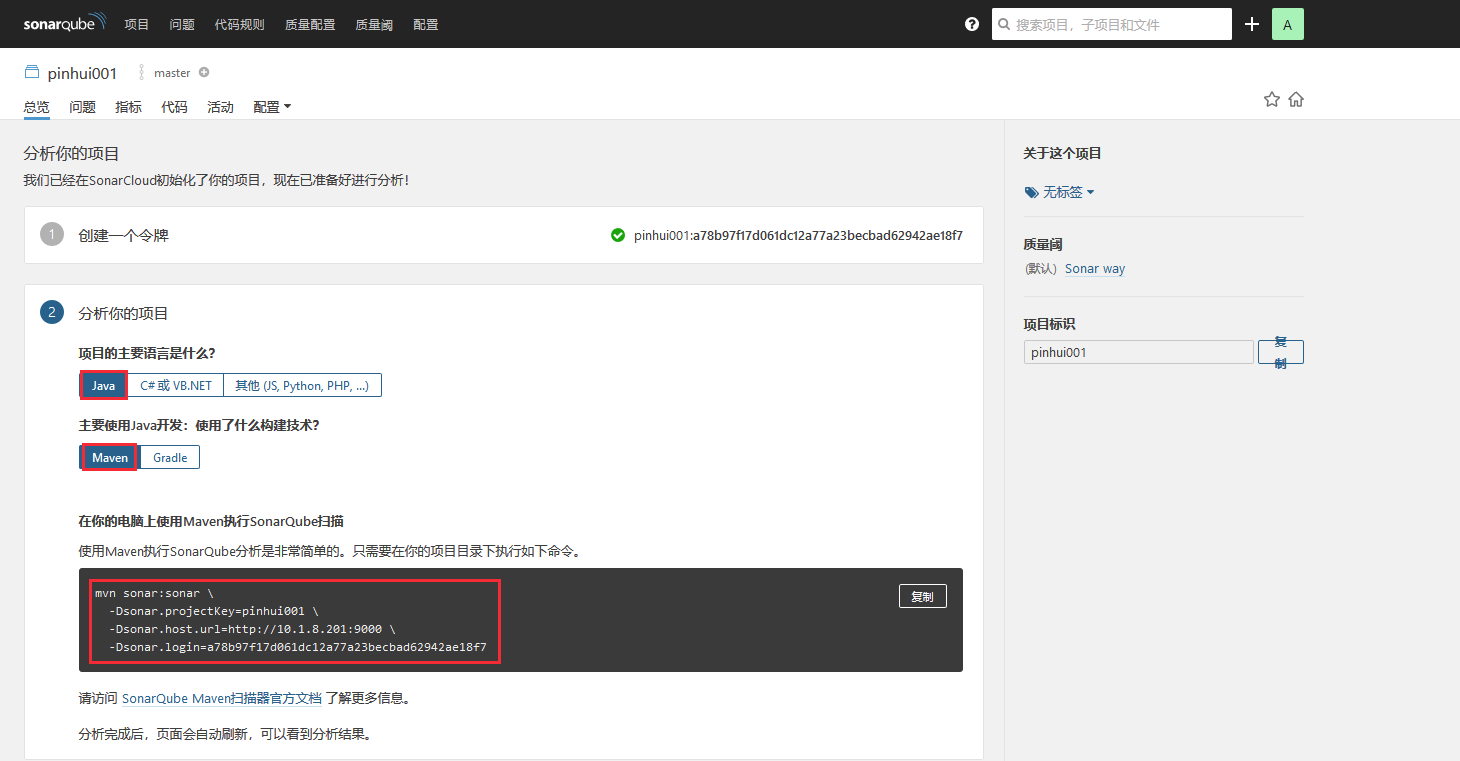The width and height of the screenshot is (1460, 761).
Task: Click the tag icon beside 无标签
Action: pyautogui.click(x=1031, y=192)
